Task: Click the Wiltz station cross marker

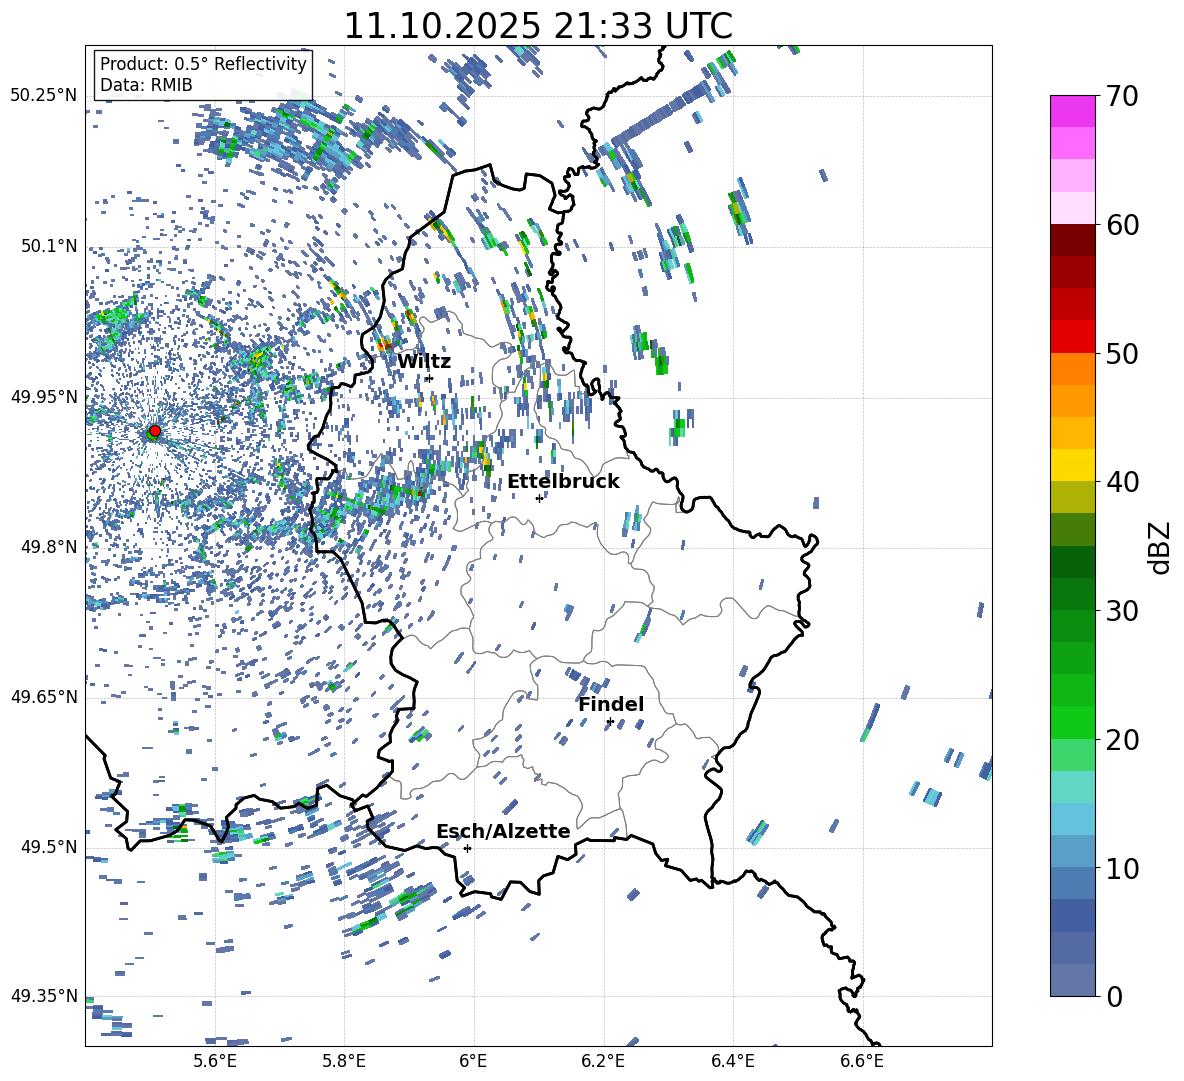Action: [x=429, y=378]
